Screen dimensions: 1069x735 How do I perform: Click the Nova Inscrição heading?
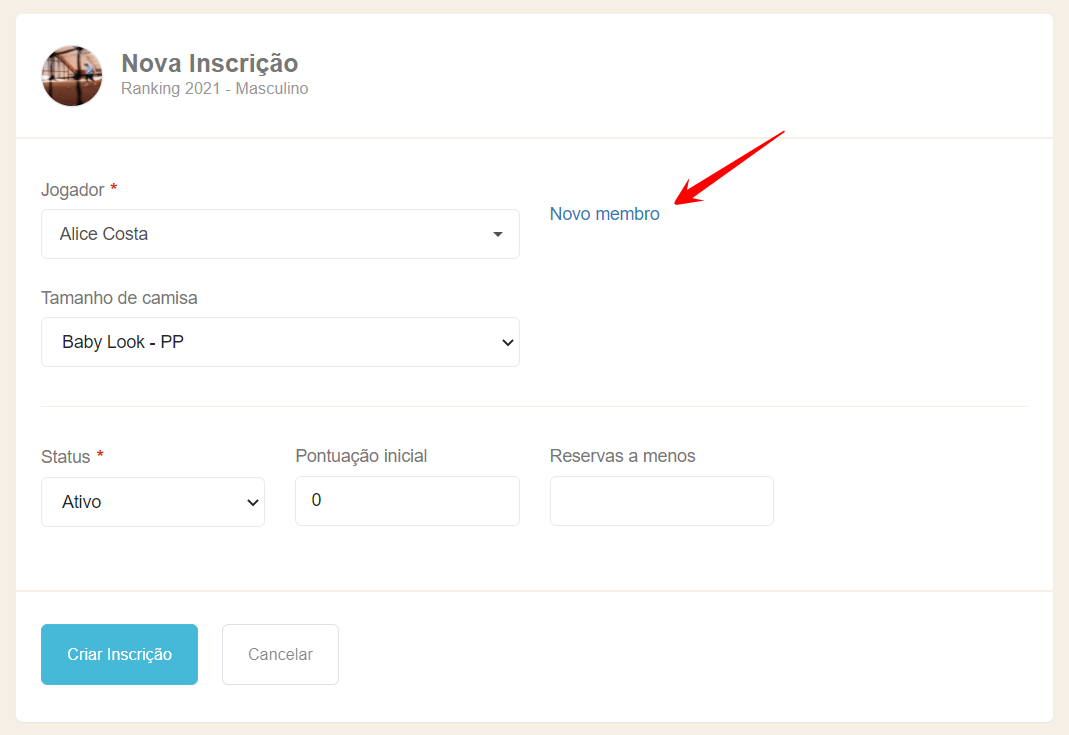point(209,63)
